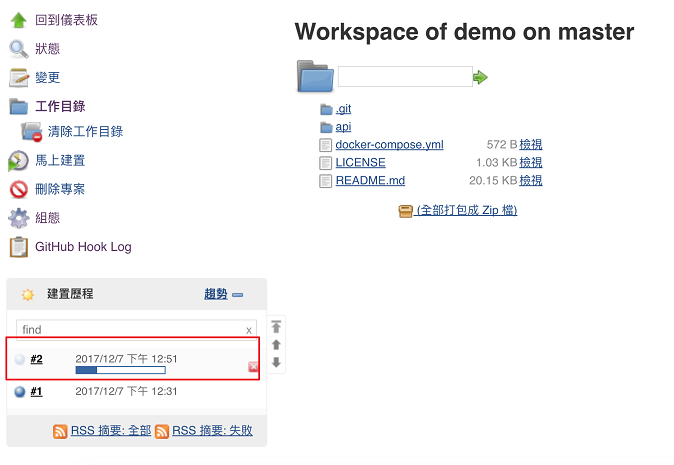Click the notepad 變更 changes icon

point(18,77)
